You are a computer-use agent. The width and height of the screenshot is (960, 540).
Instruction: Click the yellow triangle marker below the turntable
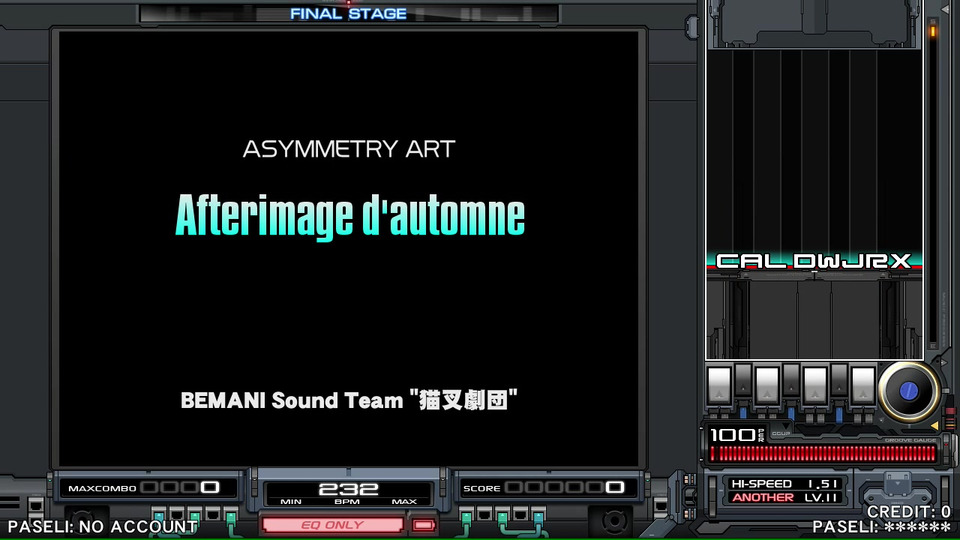tap(934, 425)
